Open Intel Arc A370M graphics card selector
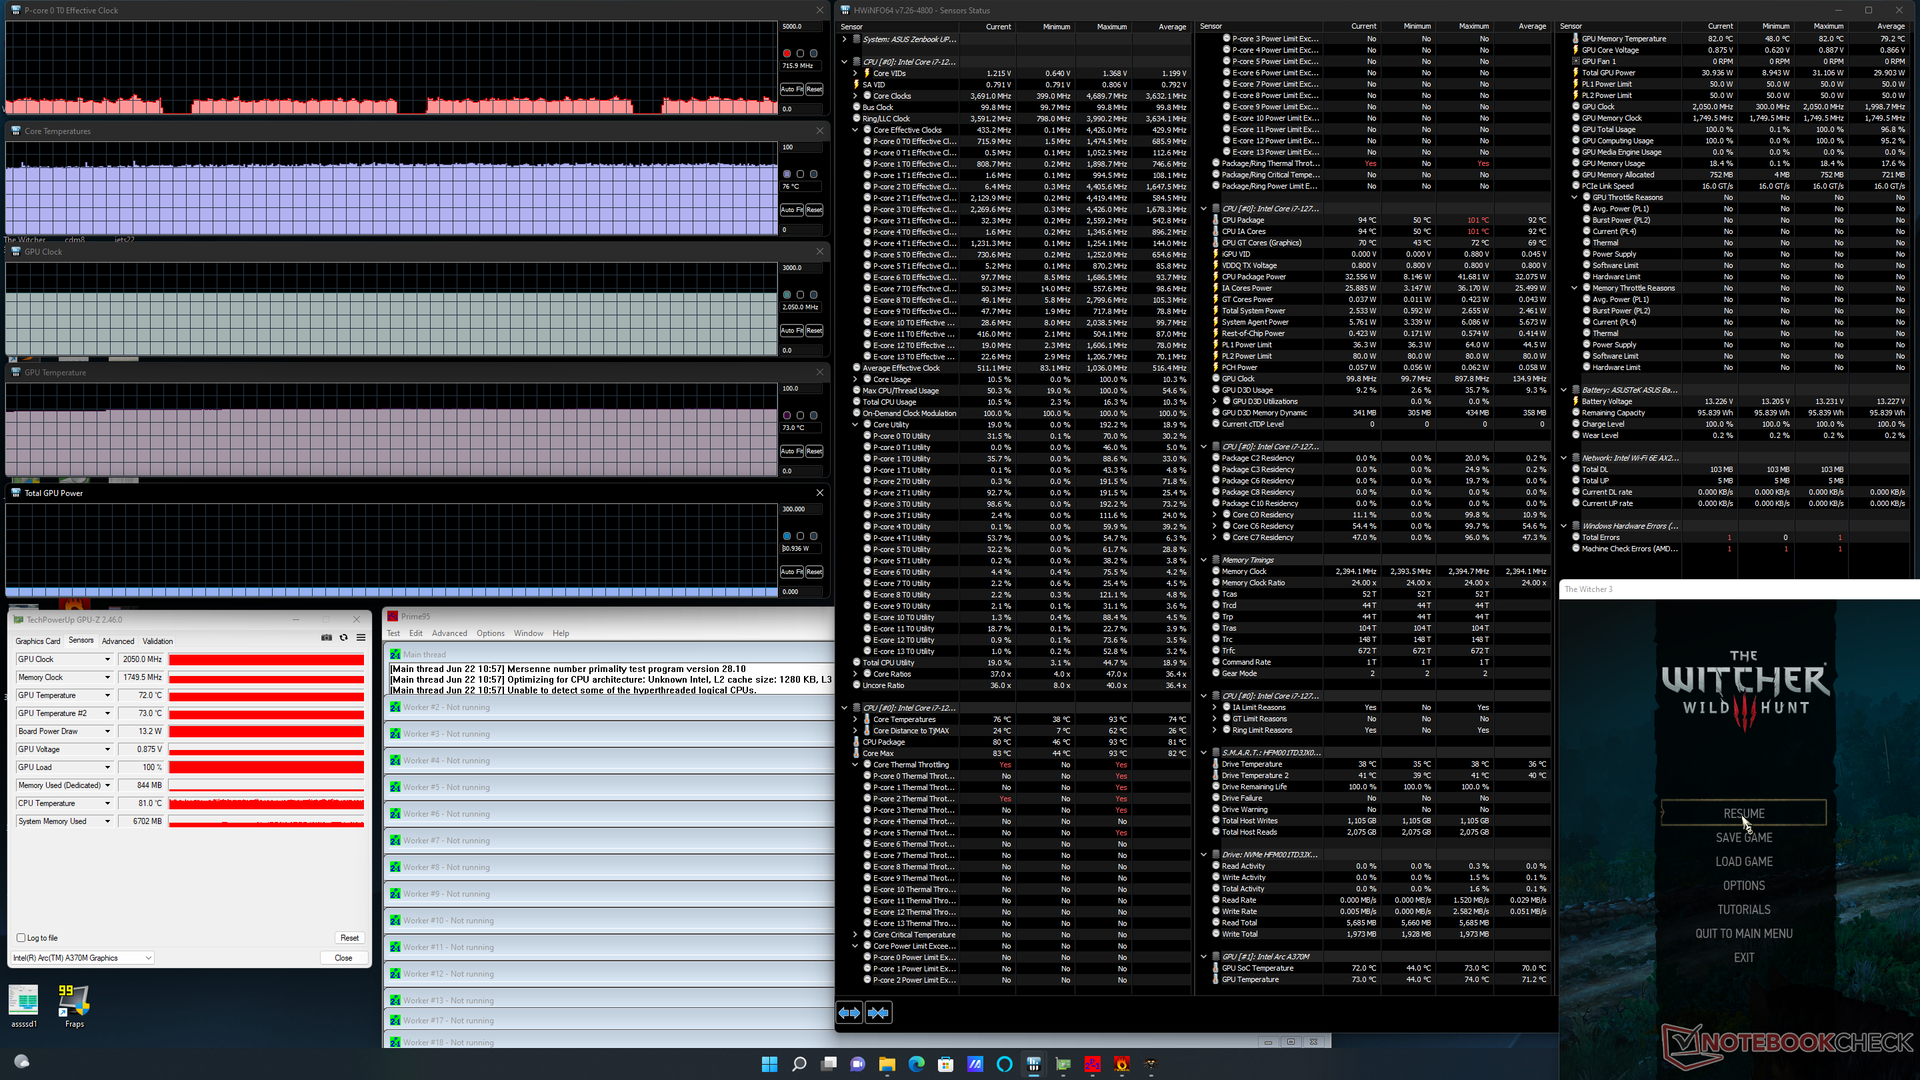1920x1080 pixels. tap(82, 958)
